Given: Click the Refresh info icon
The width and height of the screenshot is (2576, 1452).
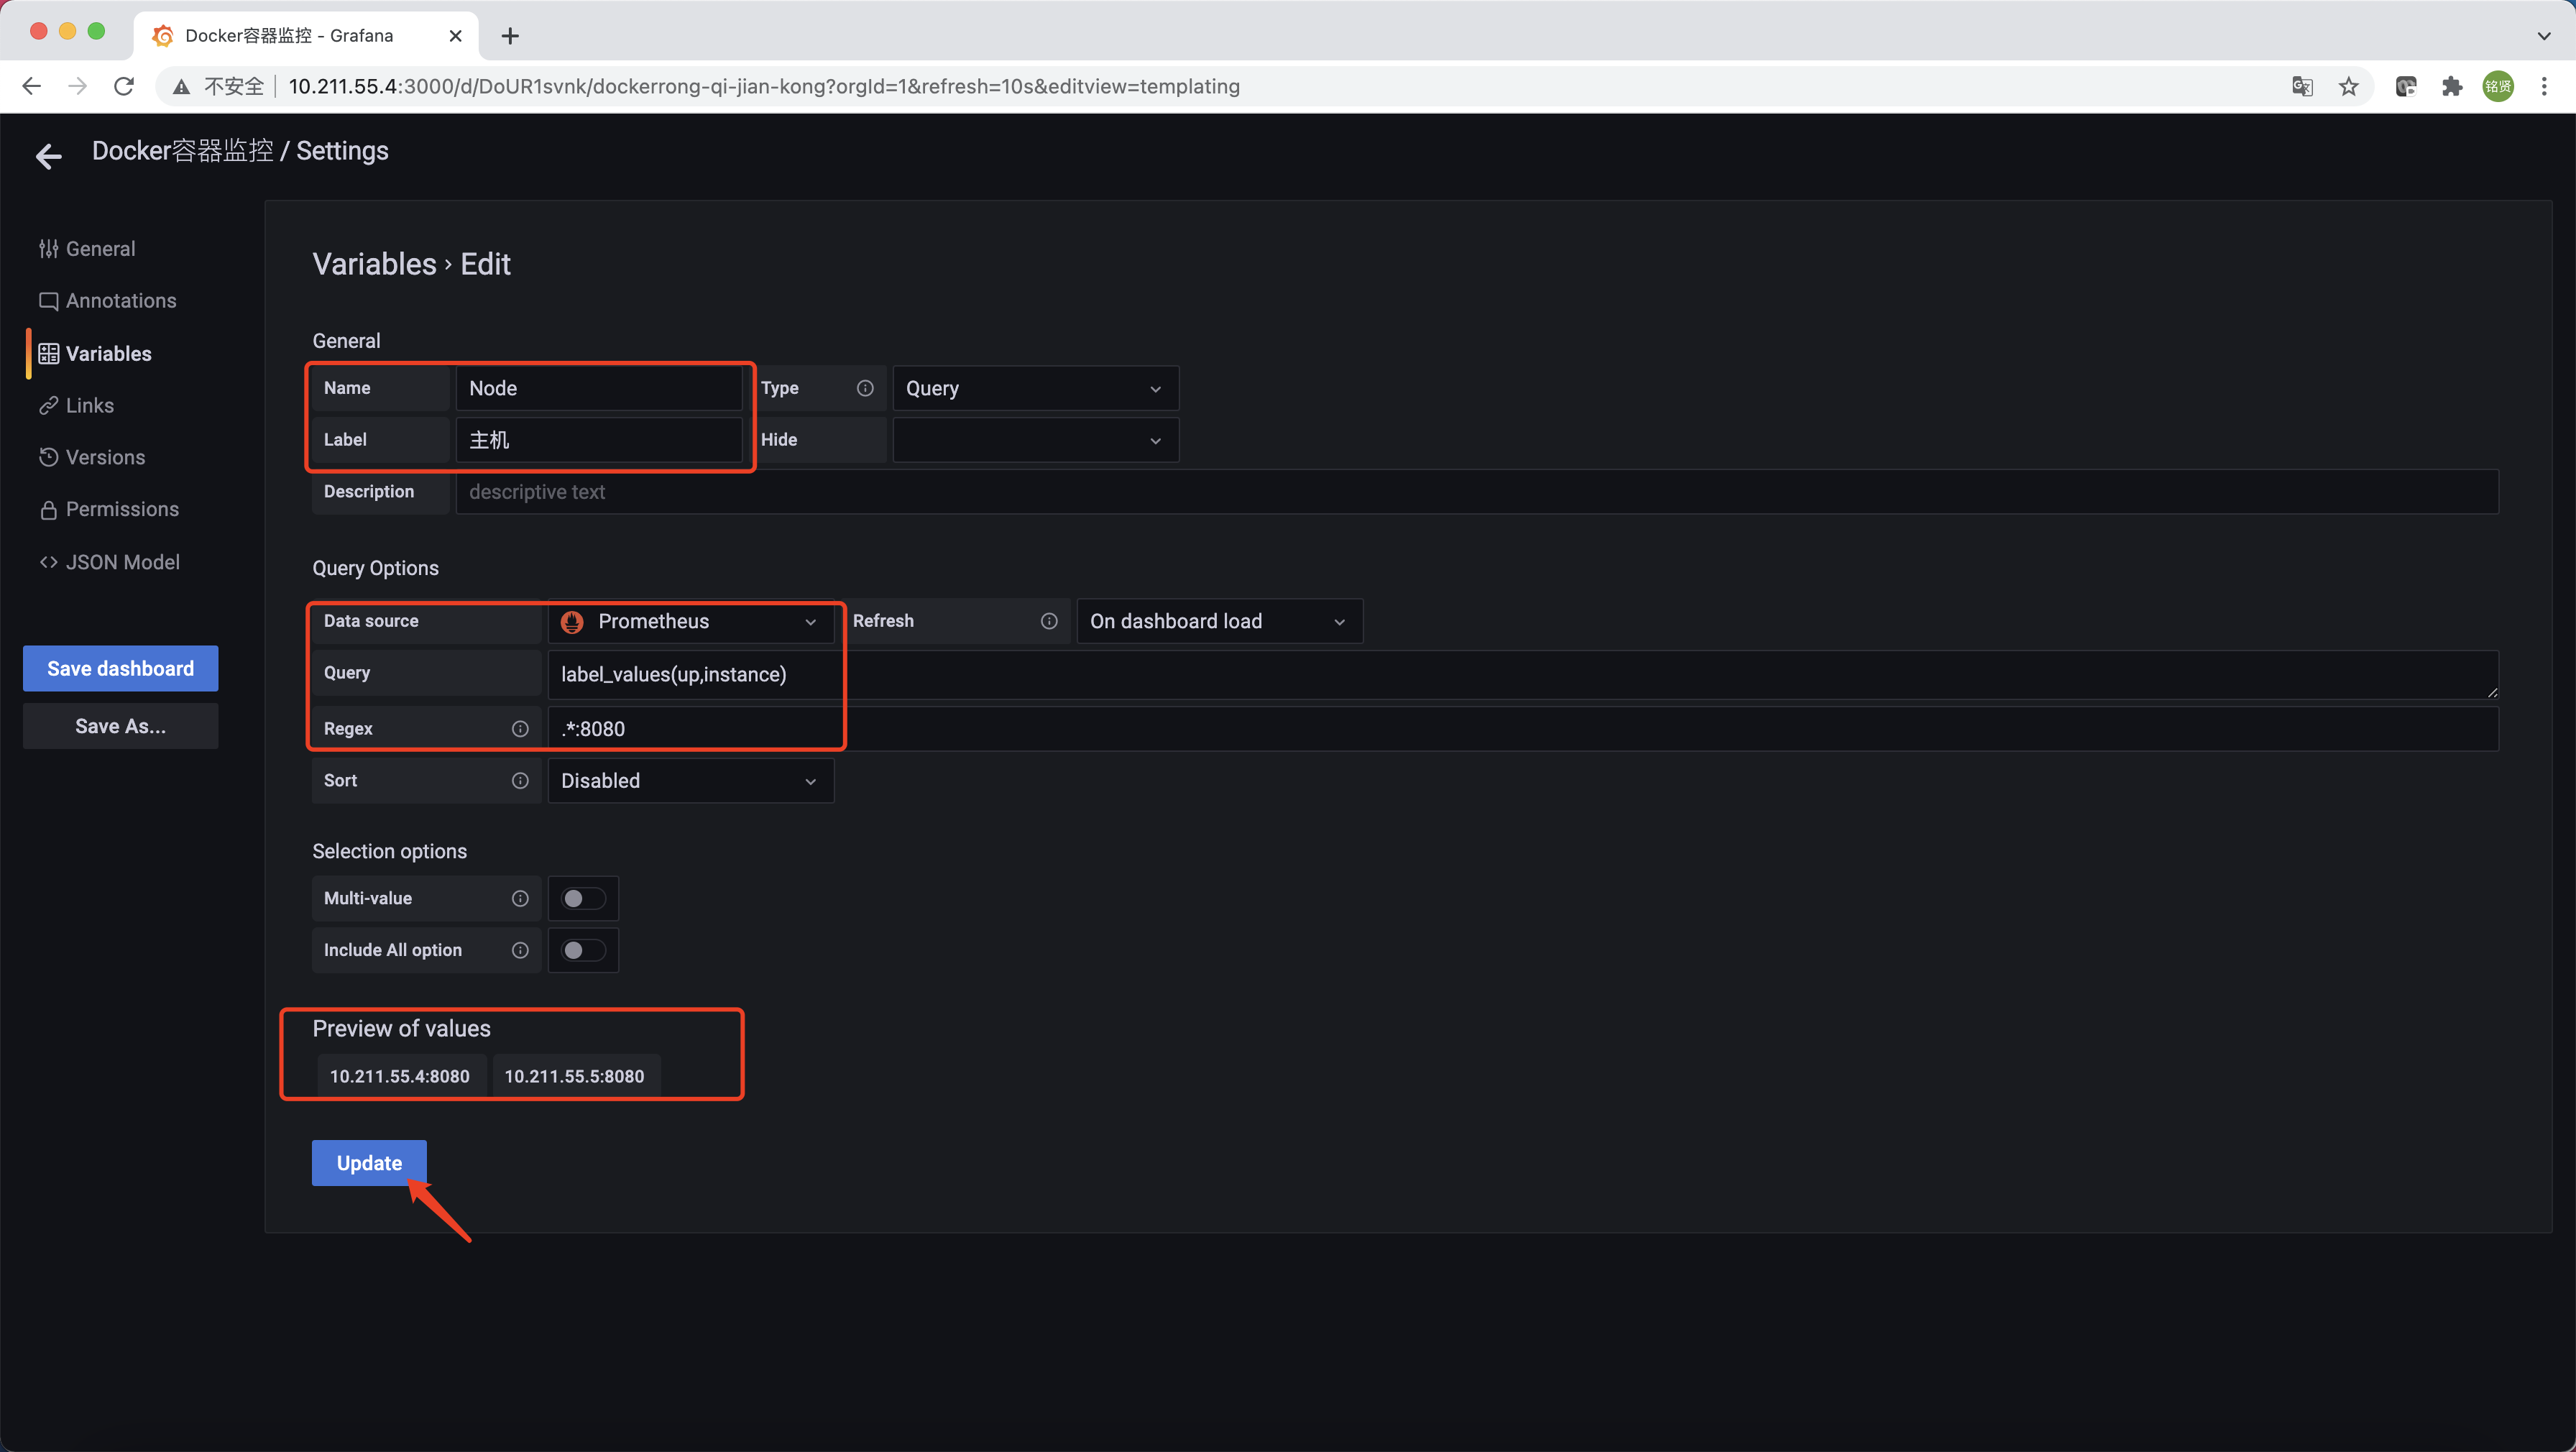Looking at the screenshot, I should (x=1049, y=621).
